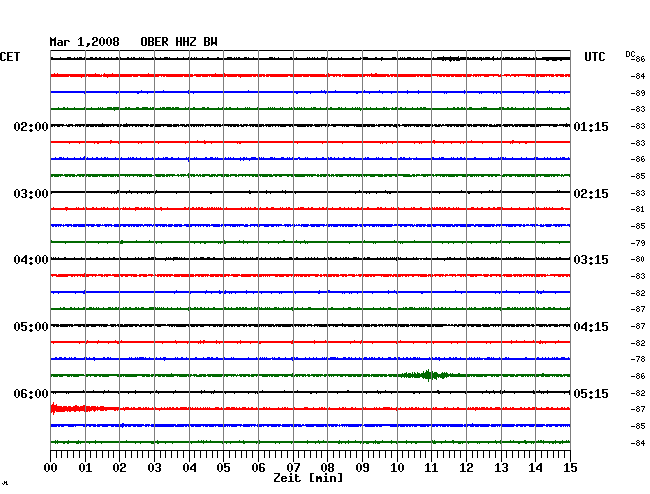The image size is (650, 494).
Task: Select the 06:00 CET time label
Action: point(31,393)
